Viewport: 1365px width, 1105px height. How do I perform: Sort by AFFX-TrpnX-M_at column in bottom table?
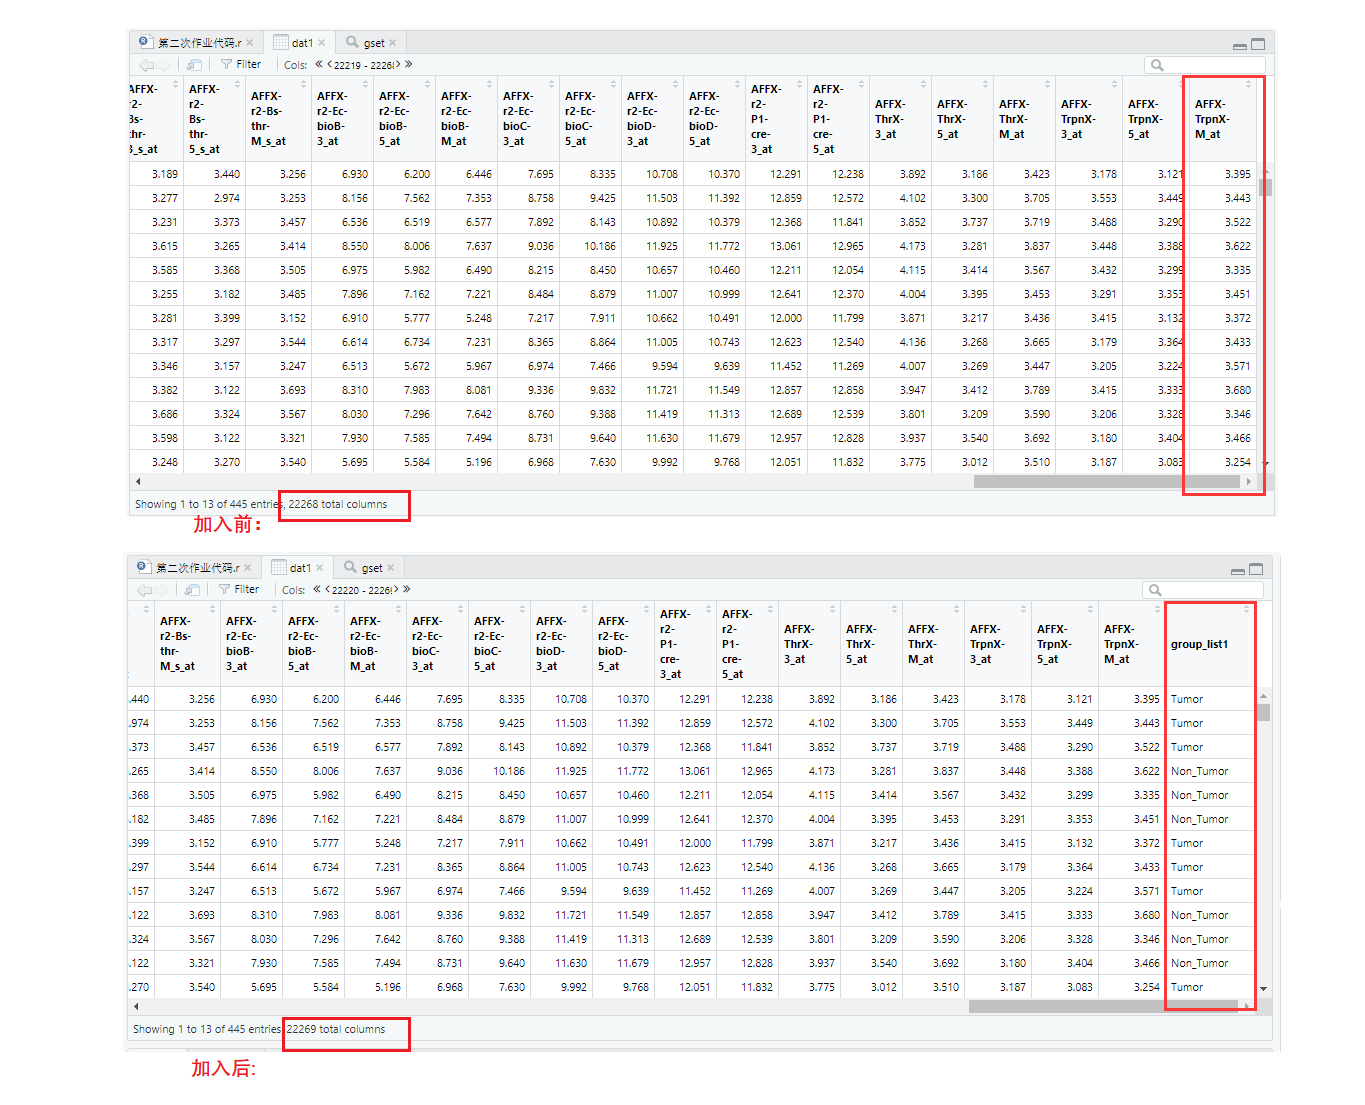point(1156,609)
